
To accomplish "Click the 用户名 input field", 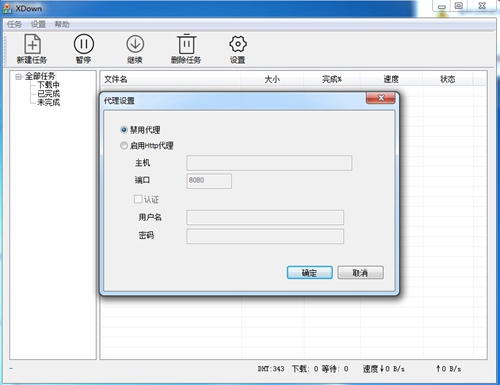I will 265,218.
